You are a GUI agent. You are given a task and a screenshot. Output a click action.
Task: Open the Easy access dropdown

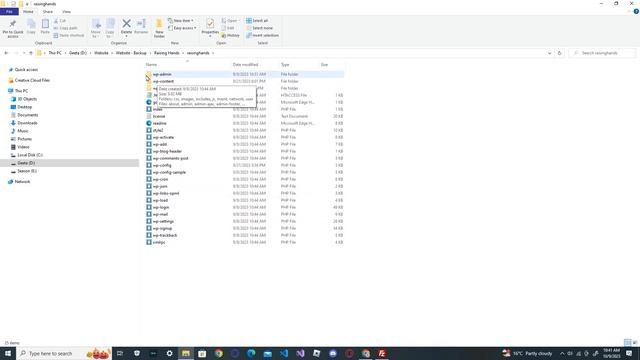click(182, 28)
